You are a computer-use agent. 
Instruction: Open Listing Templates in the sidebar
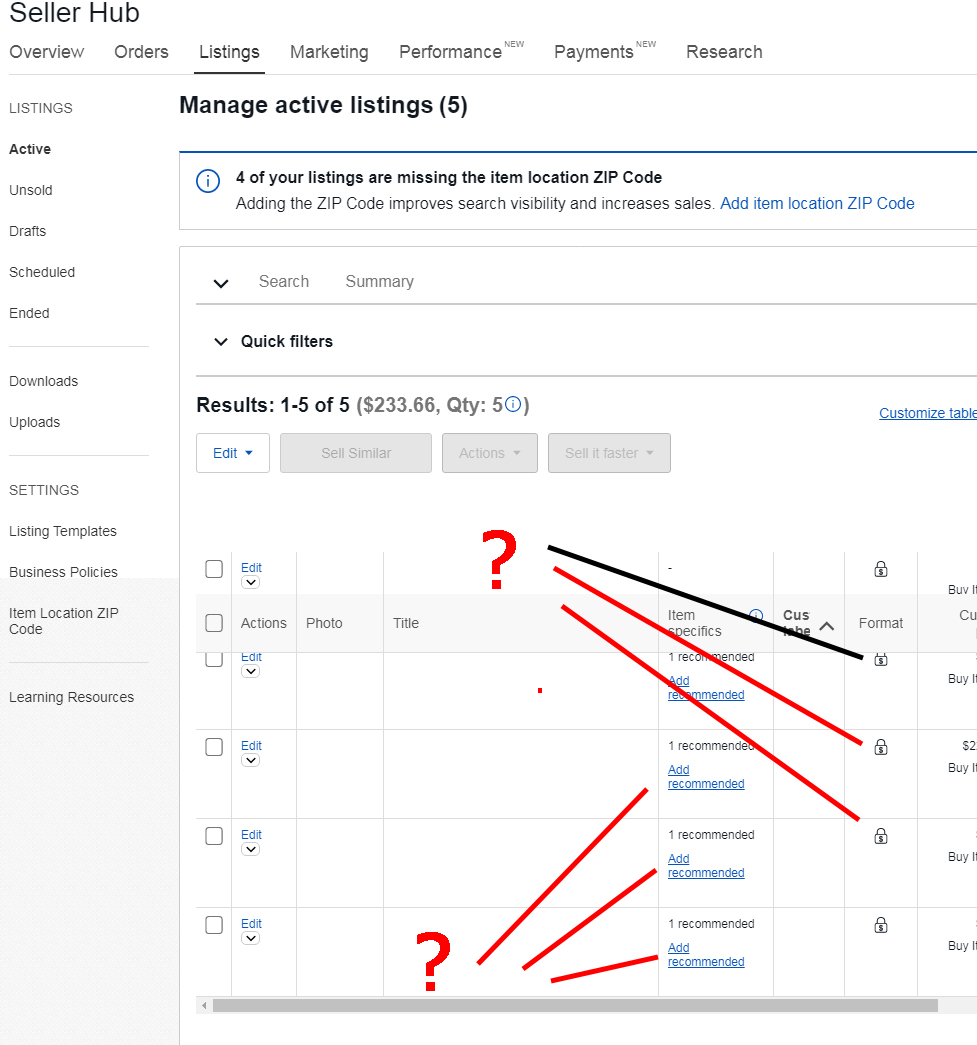[63, 531]
